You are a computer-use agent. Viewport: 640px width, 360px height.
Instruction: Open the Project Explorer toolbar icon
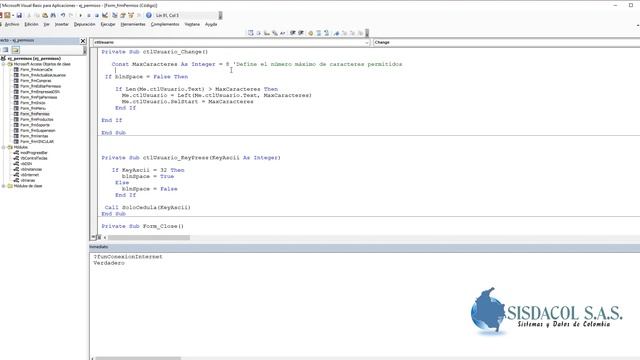[x=115, y=15]
